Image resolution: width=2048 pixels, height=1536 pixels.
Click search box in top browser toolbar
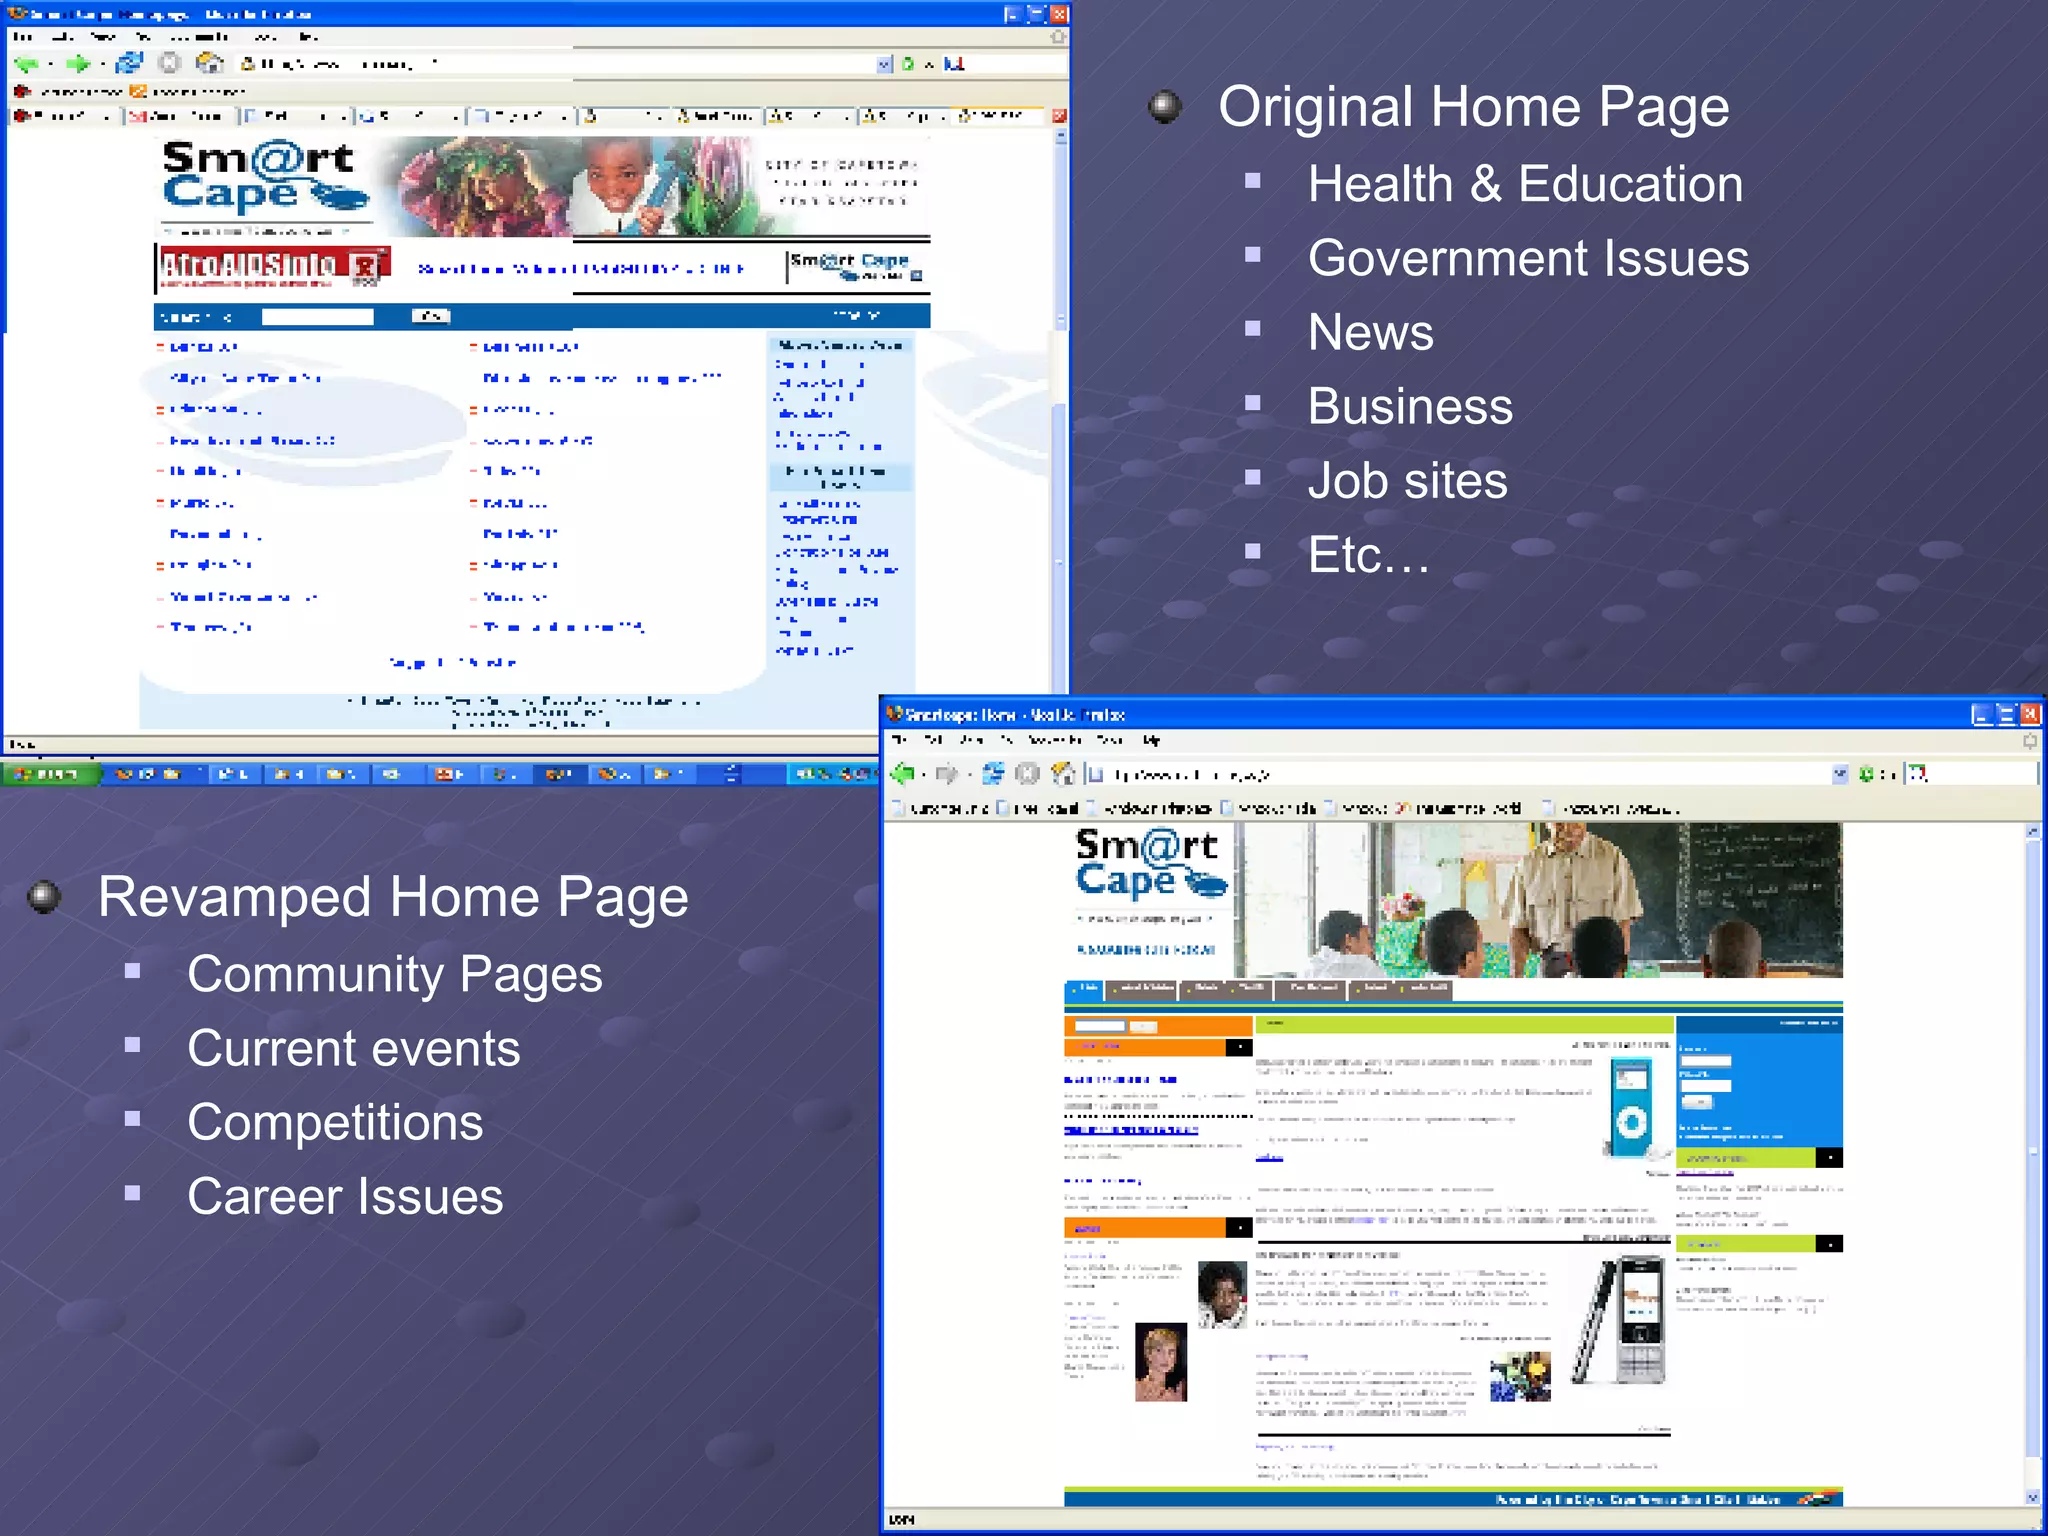click(1005, 64)
